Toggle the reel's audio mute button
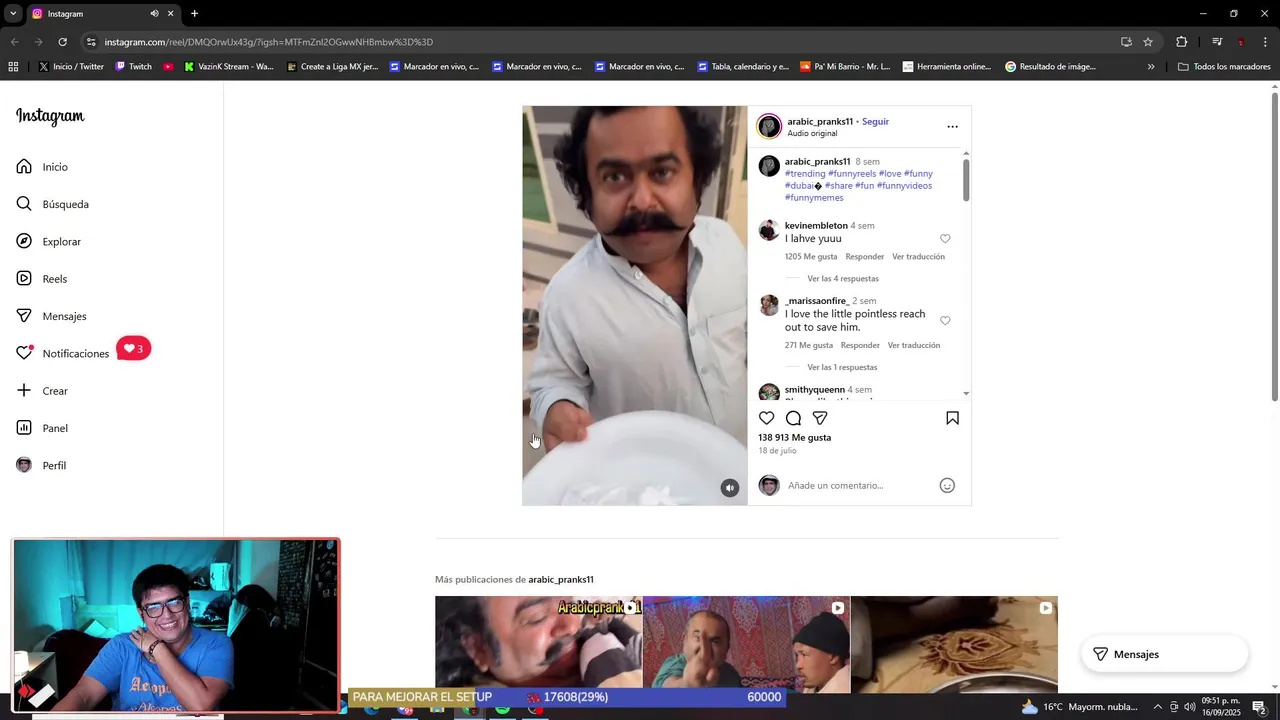The height and width of the screenshot is (720, 1280). tap(729, 488)
